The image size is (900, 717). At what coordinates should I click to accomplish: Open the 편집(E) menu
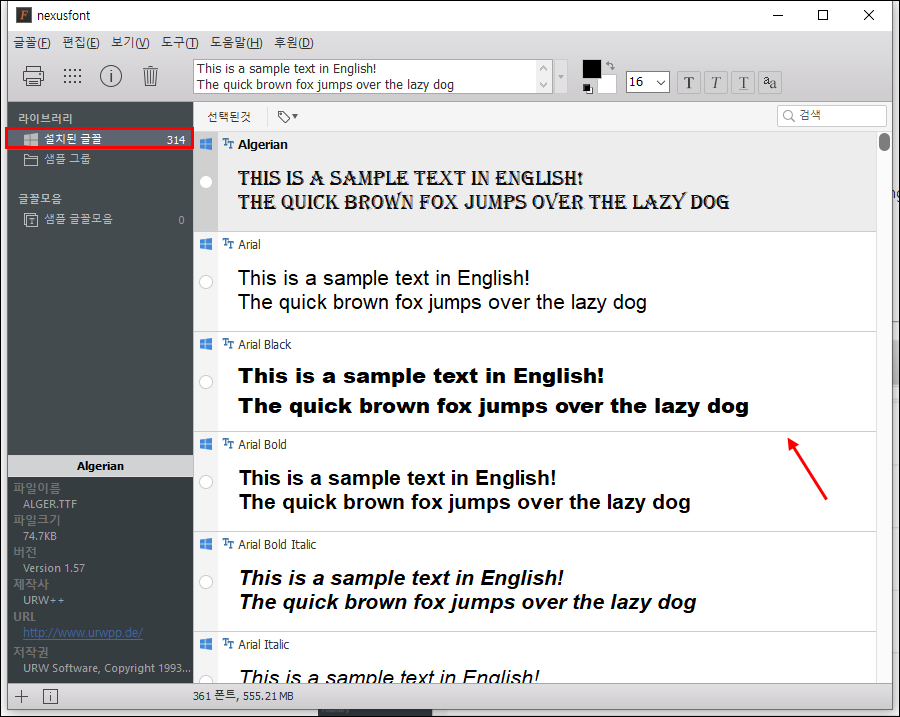[81, 43]
